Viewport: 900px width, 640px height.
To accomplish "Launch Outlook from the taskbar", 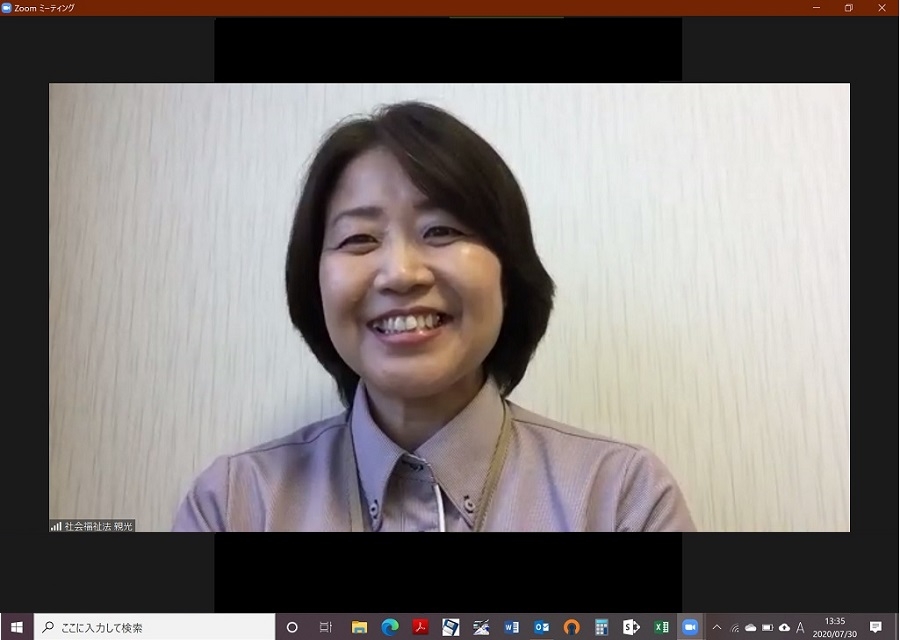I will coord(541,627).
